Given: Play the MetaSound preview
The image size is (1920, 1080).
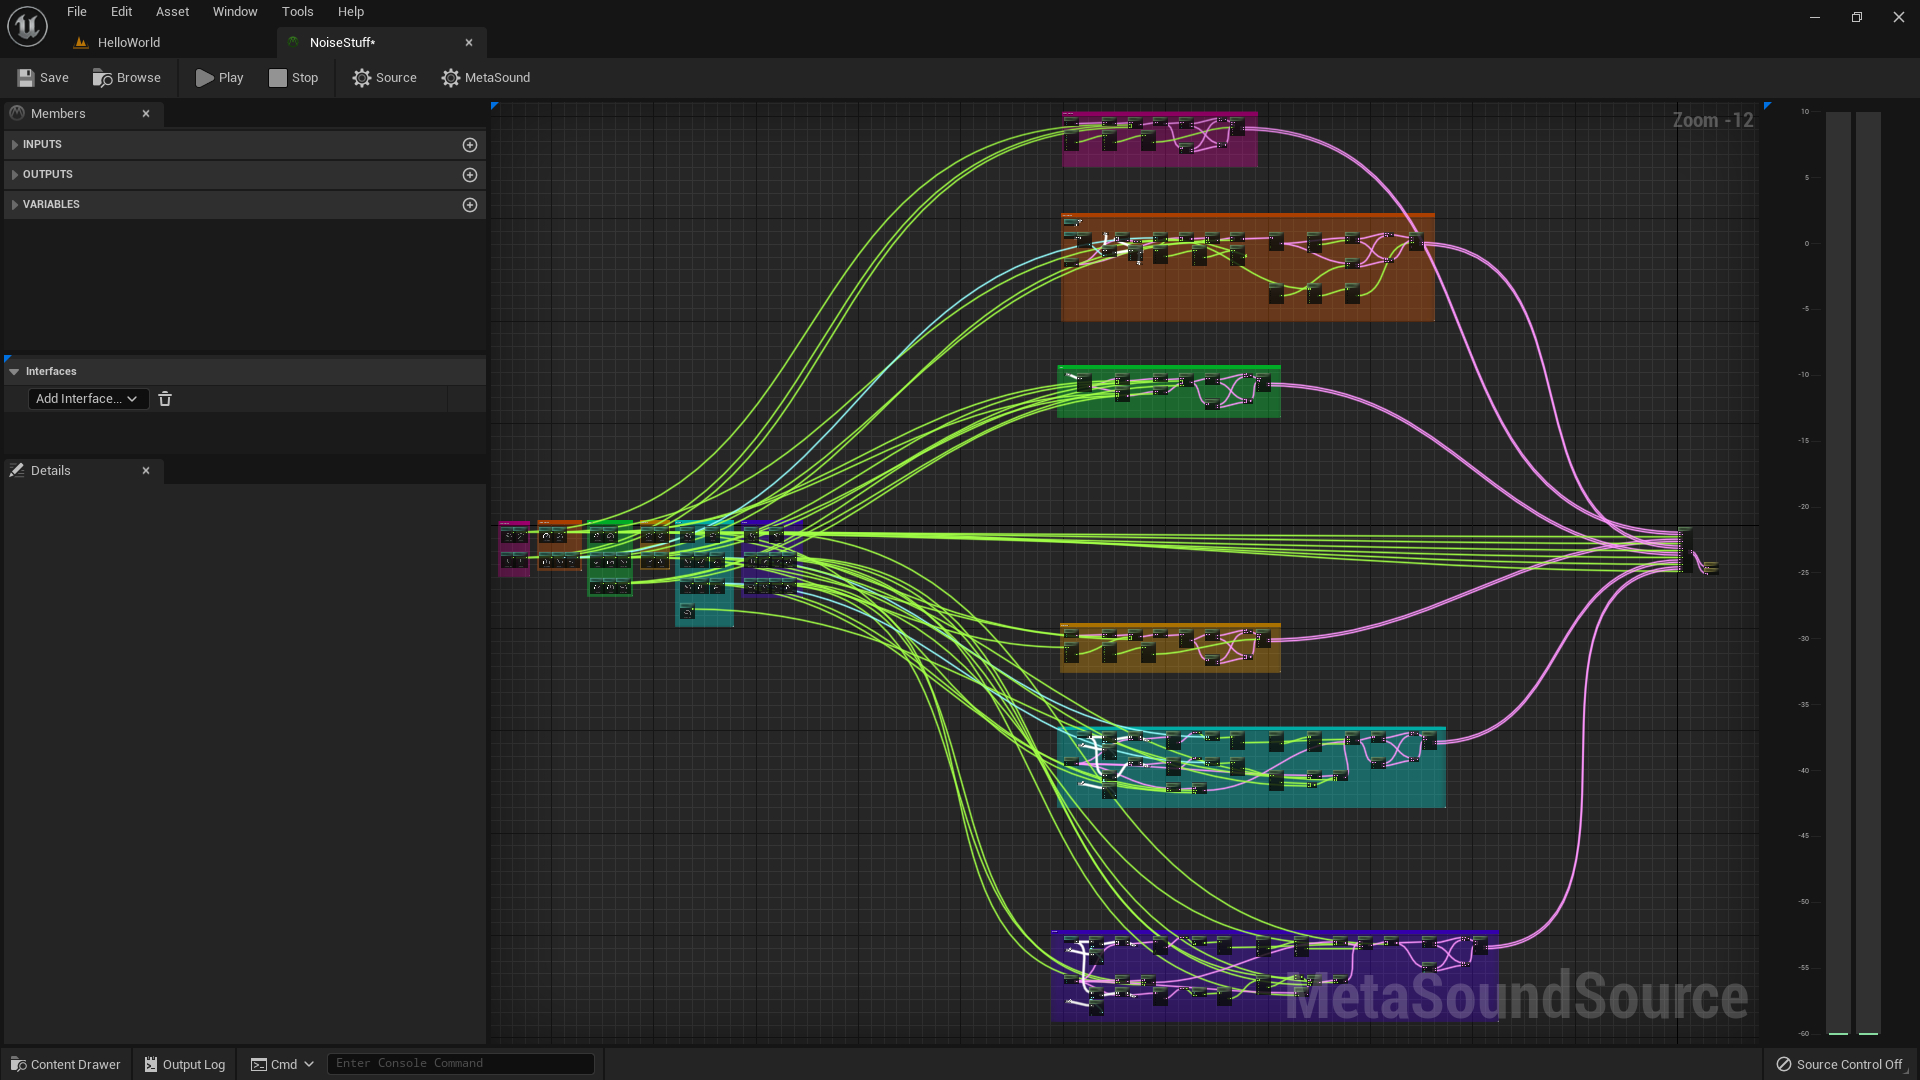Looking at the screenshot, I should pos(220,77).
